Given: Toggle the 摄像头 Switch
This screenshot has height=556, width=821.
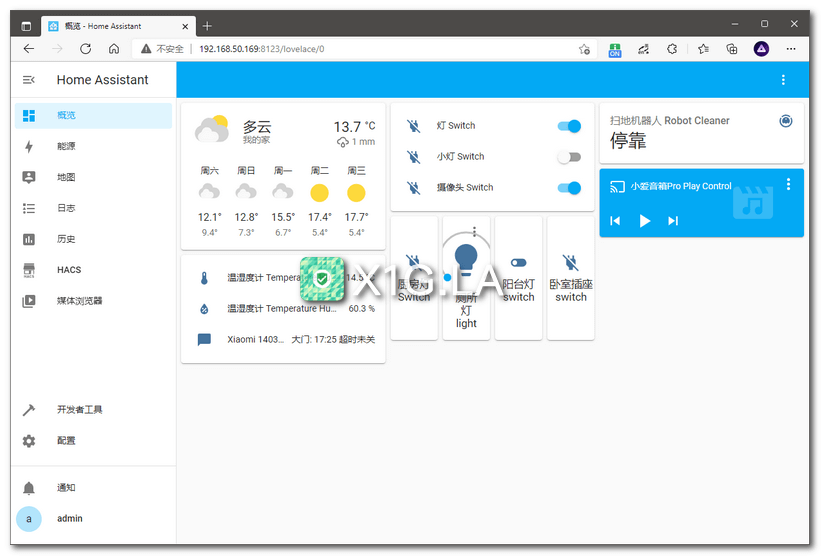Looking at the screenshot, I should [x=569, y=188].
